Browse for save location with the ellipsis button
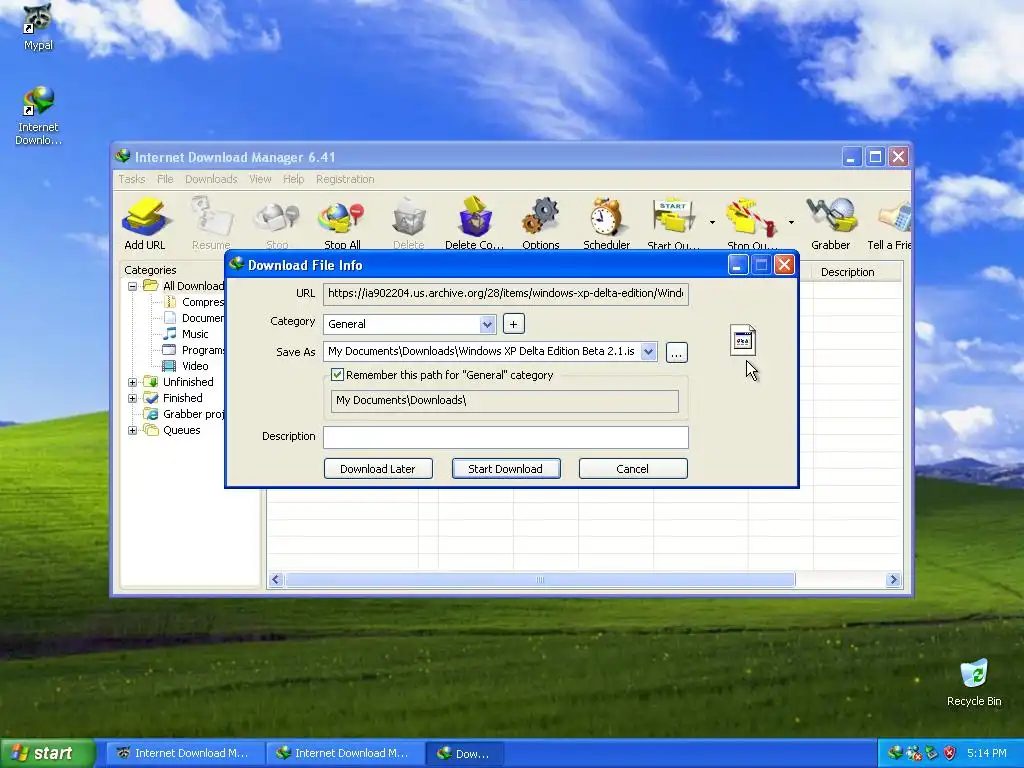Image resolution: width=1024 pixels, height=768 pixels. tap(677, 353)
